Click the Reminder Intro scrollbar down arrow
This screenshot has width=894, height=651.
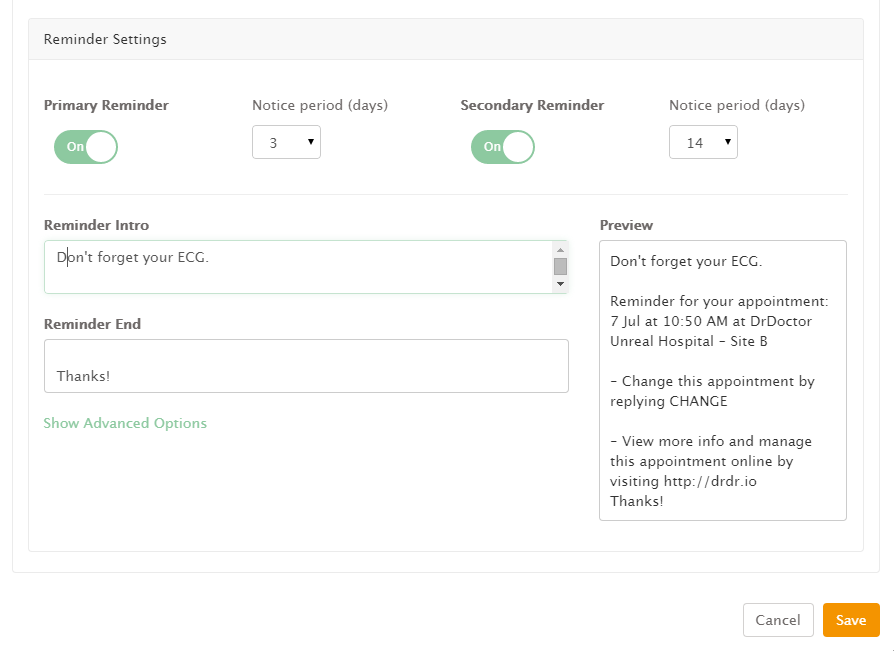click(560, 284)
